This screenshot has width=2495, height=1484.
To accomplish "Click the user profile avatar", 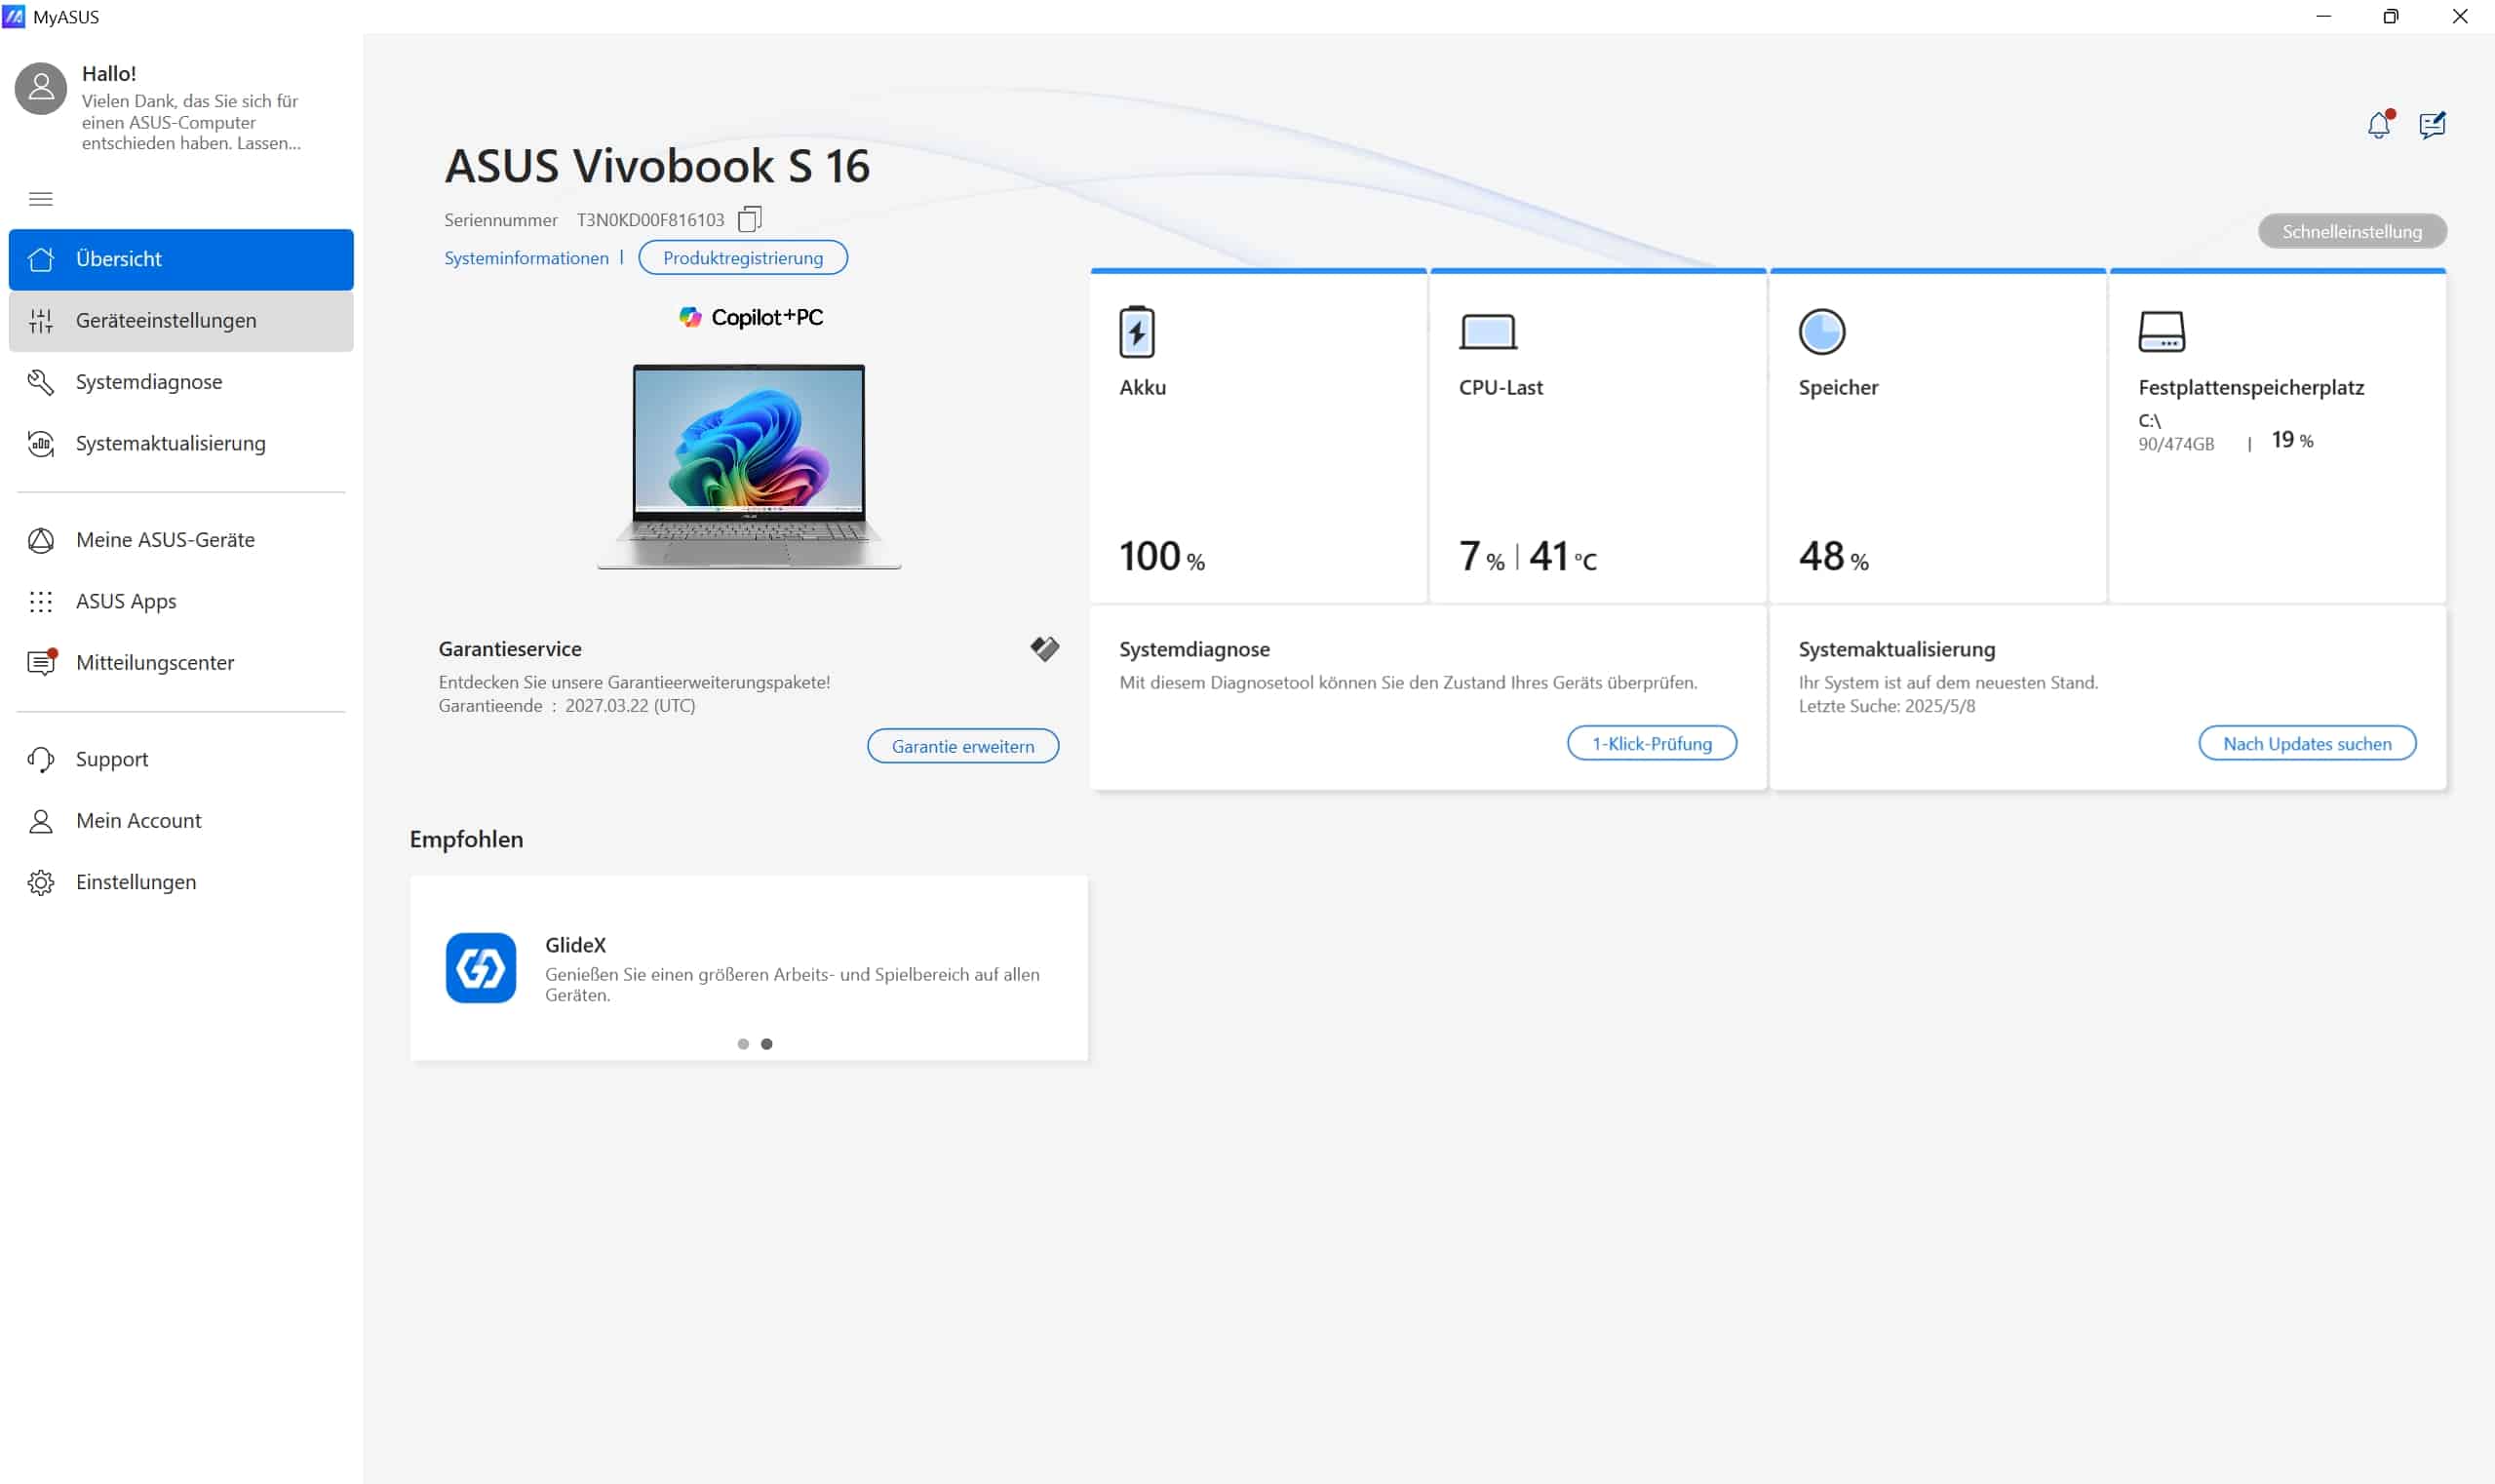I will point(41,89).
